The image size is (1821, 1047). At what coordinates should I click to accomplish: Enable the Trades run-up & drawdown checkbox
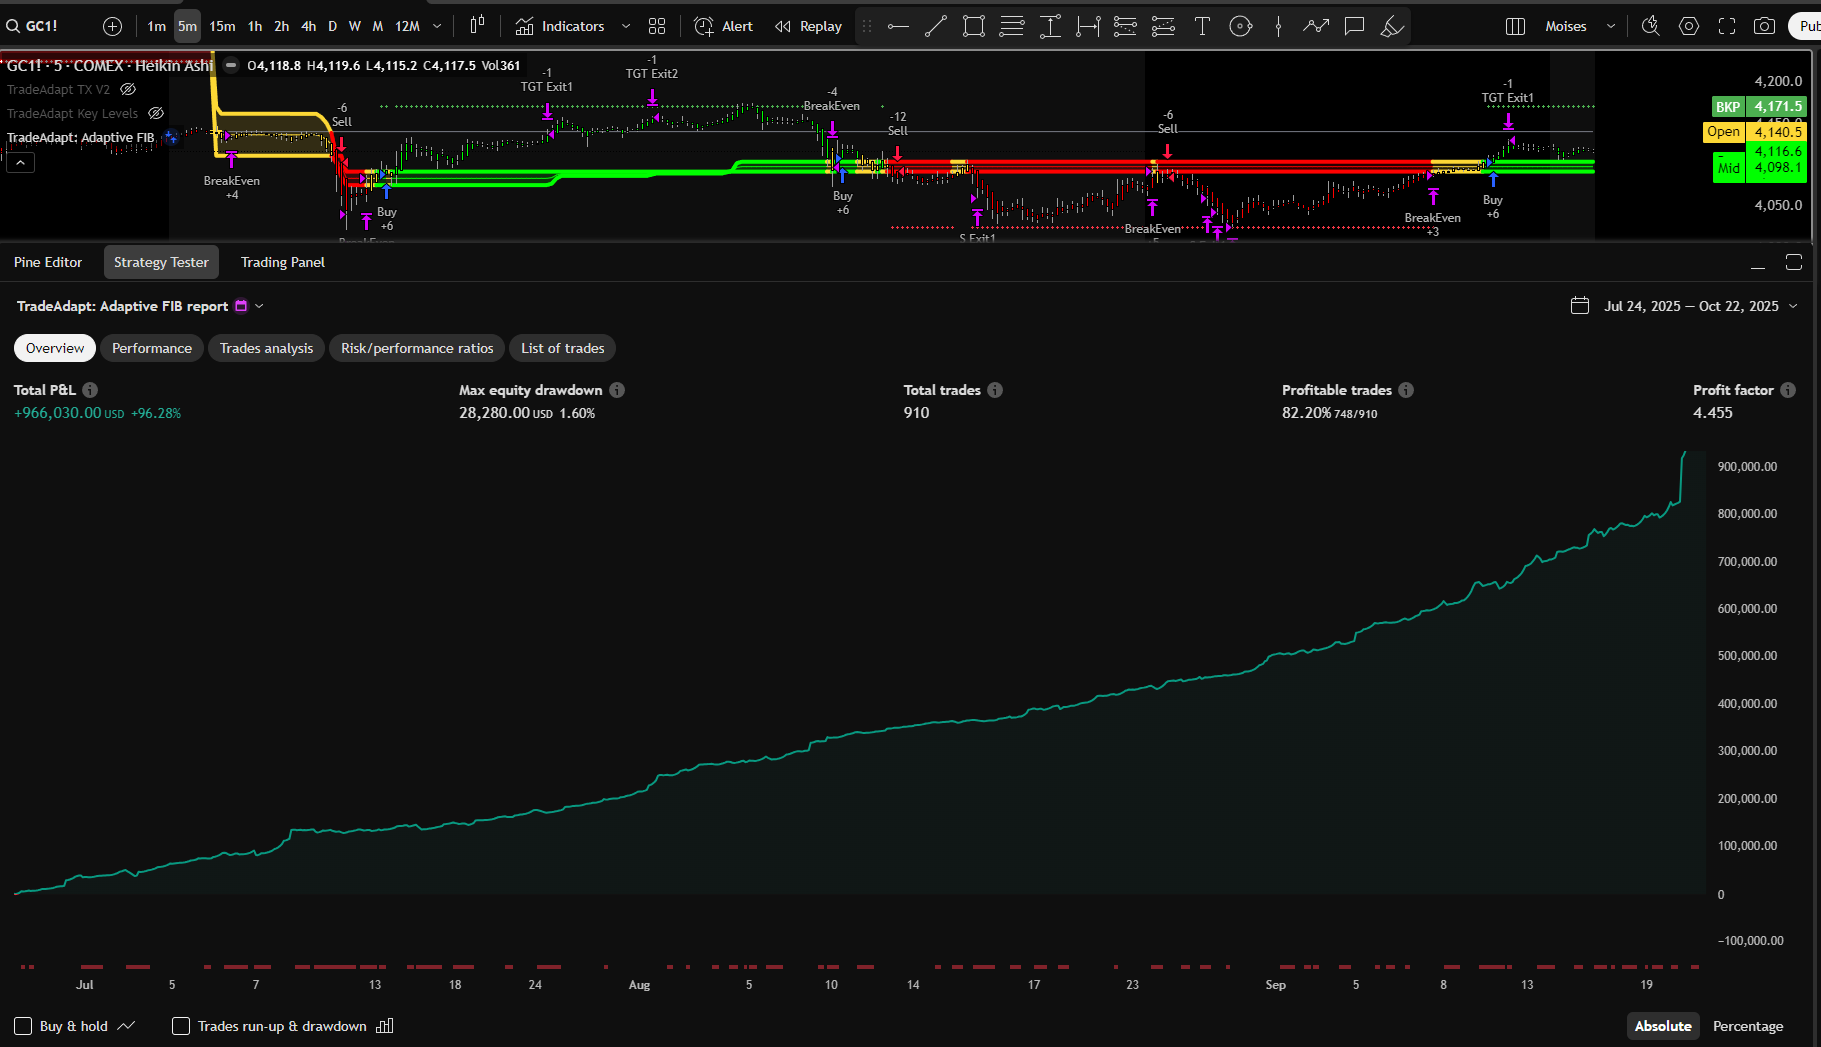click(181, 1026)
